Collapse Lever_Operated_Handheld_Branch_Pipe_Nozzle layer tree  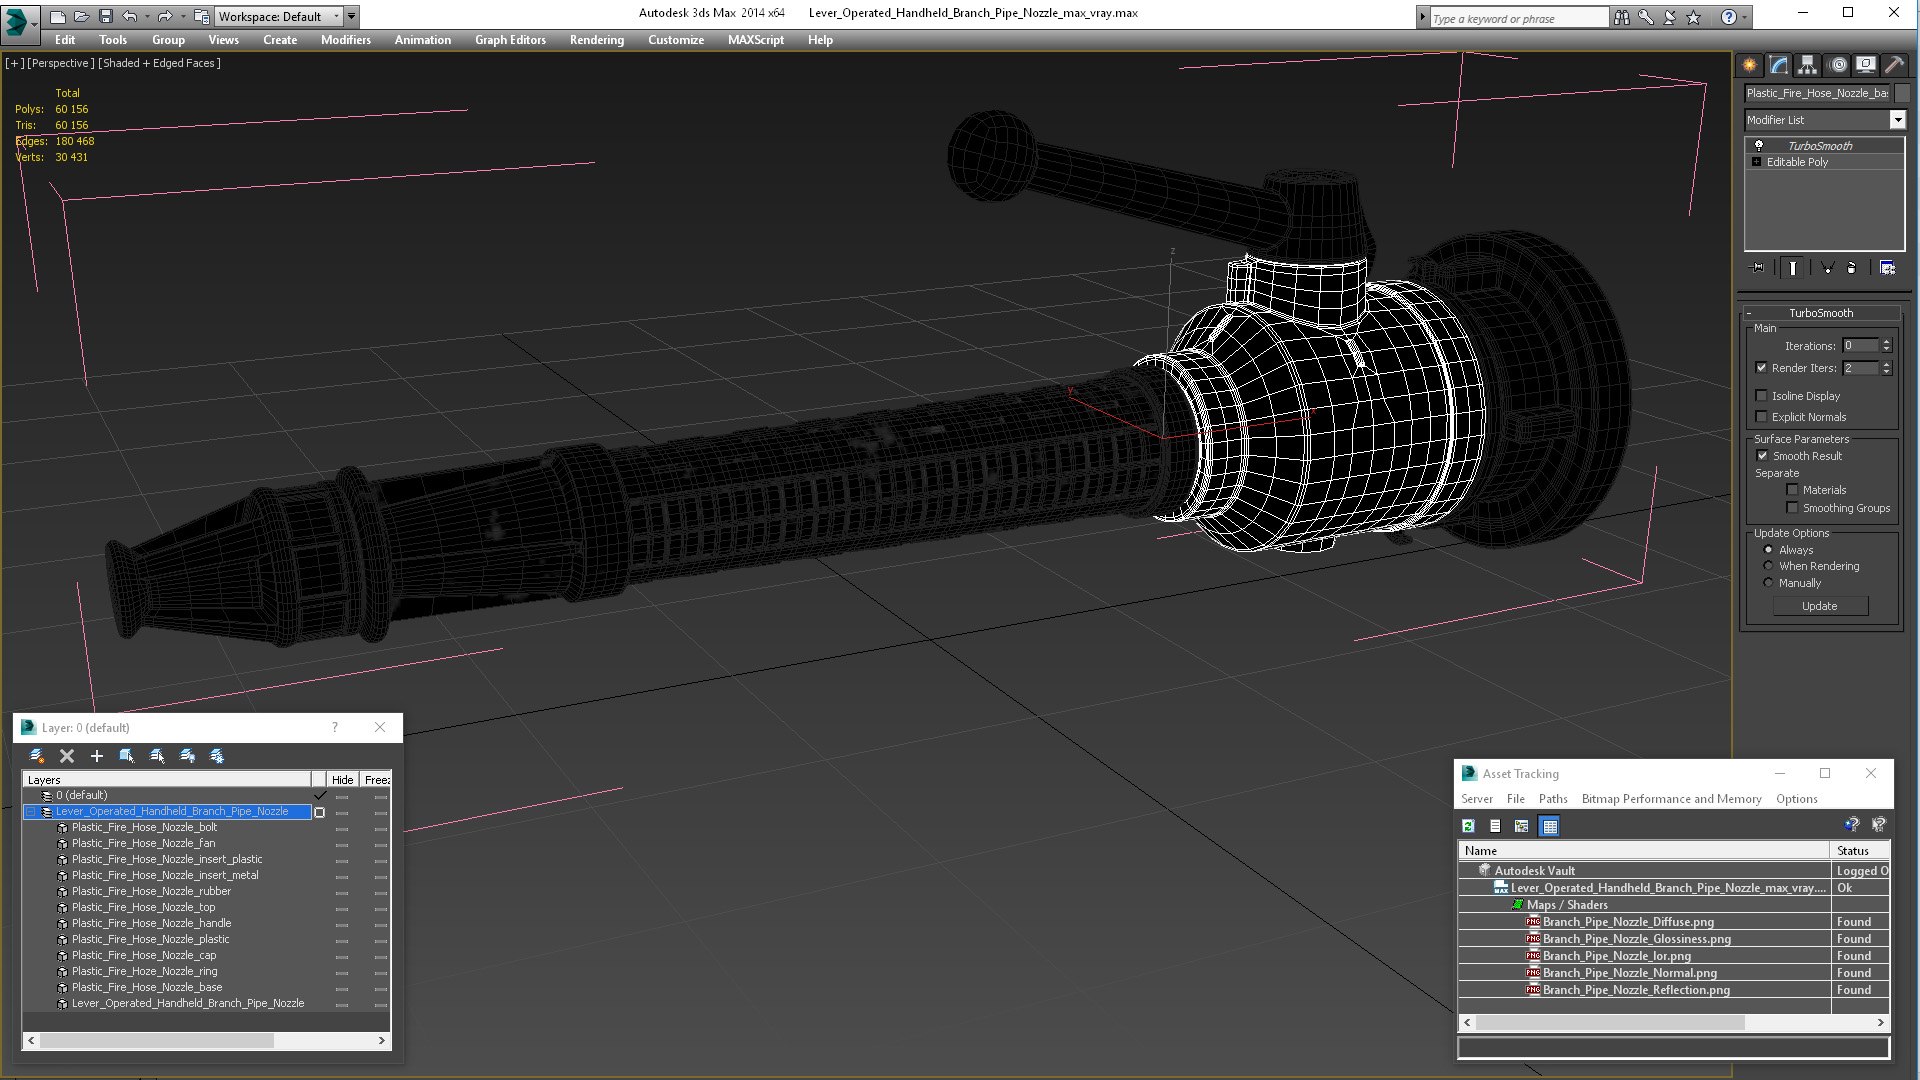click(x=31, y=812)
